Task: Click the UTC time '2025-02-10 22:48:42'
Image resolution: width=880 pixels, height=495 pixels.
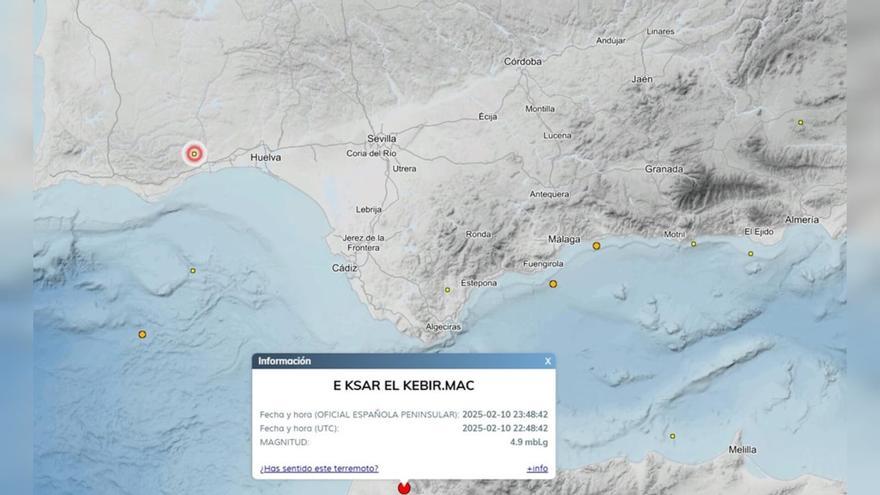Action: coord(505,428)
